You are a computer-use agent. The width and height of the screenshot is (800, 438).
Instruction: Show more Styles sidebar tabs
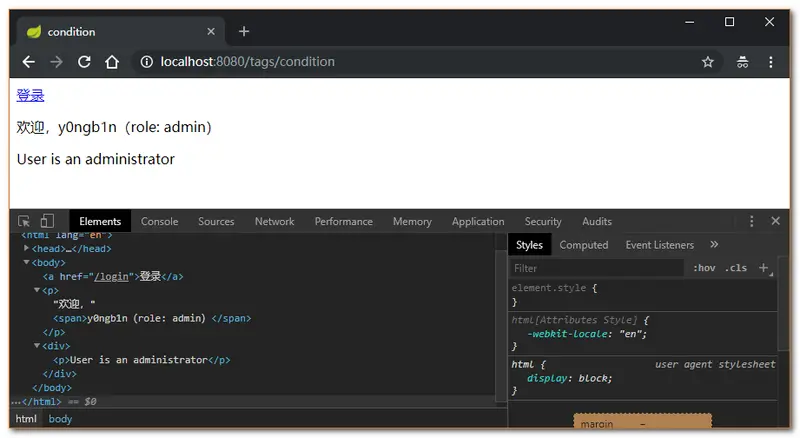click(x=714, y=245)
